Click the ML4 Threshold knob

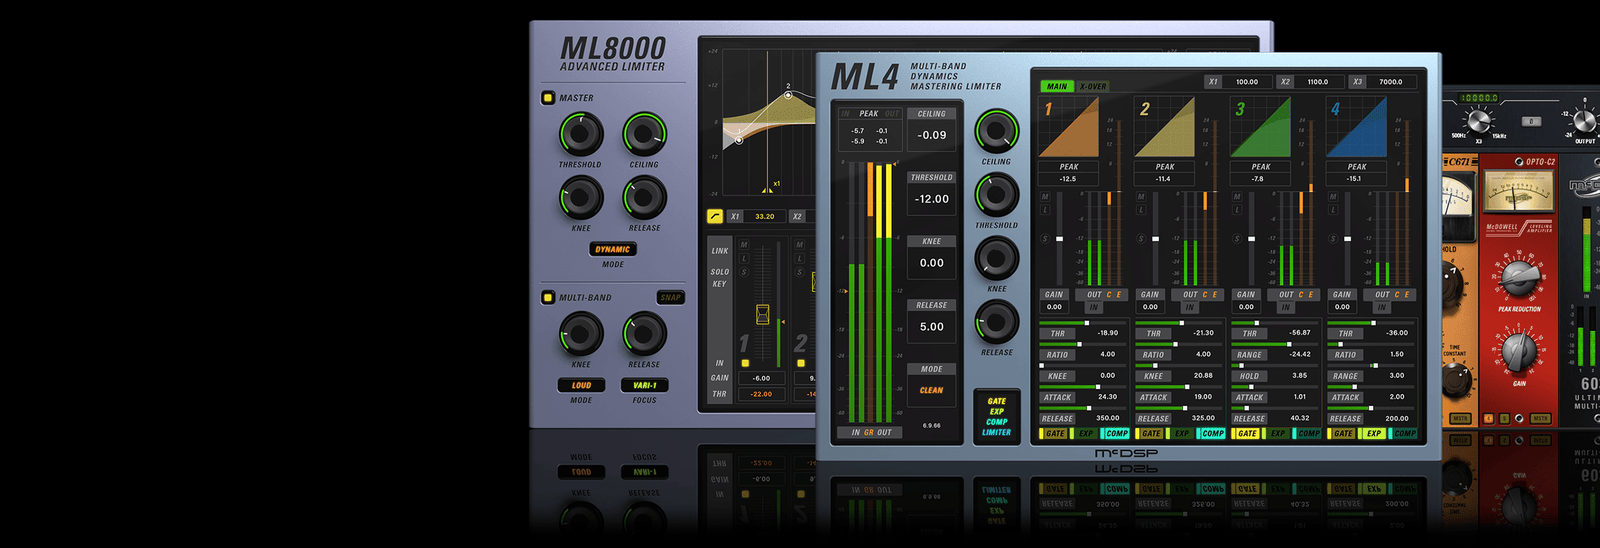(996, 195)
